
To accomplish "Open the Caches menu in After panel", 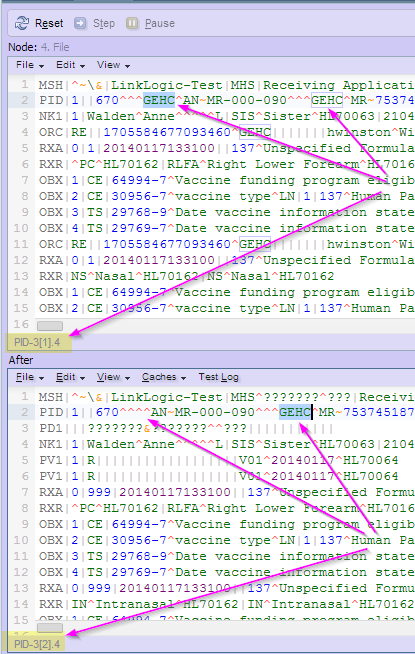I will point(163,377).
